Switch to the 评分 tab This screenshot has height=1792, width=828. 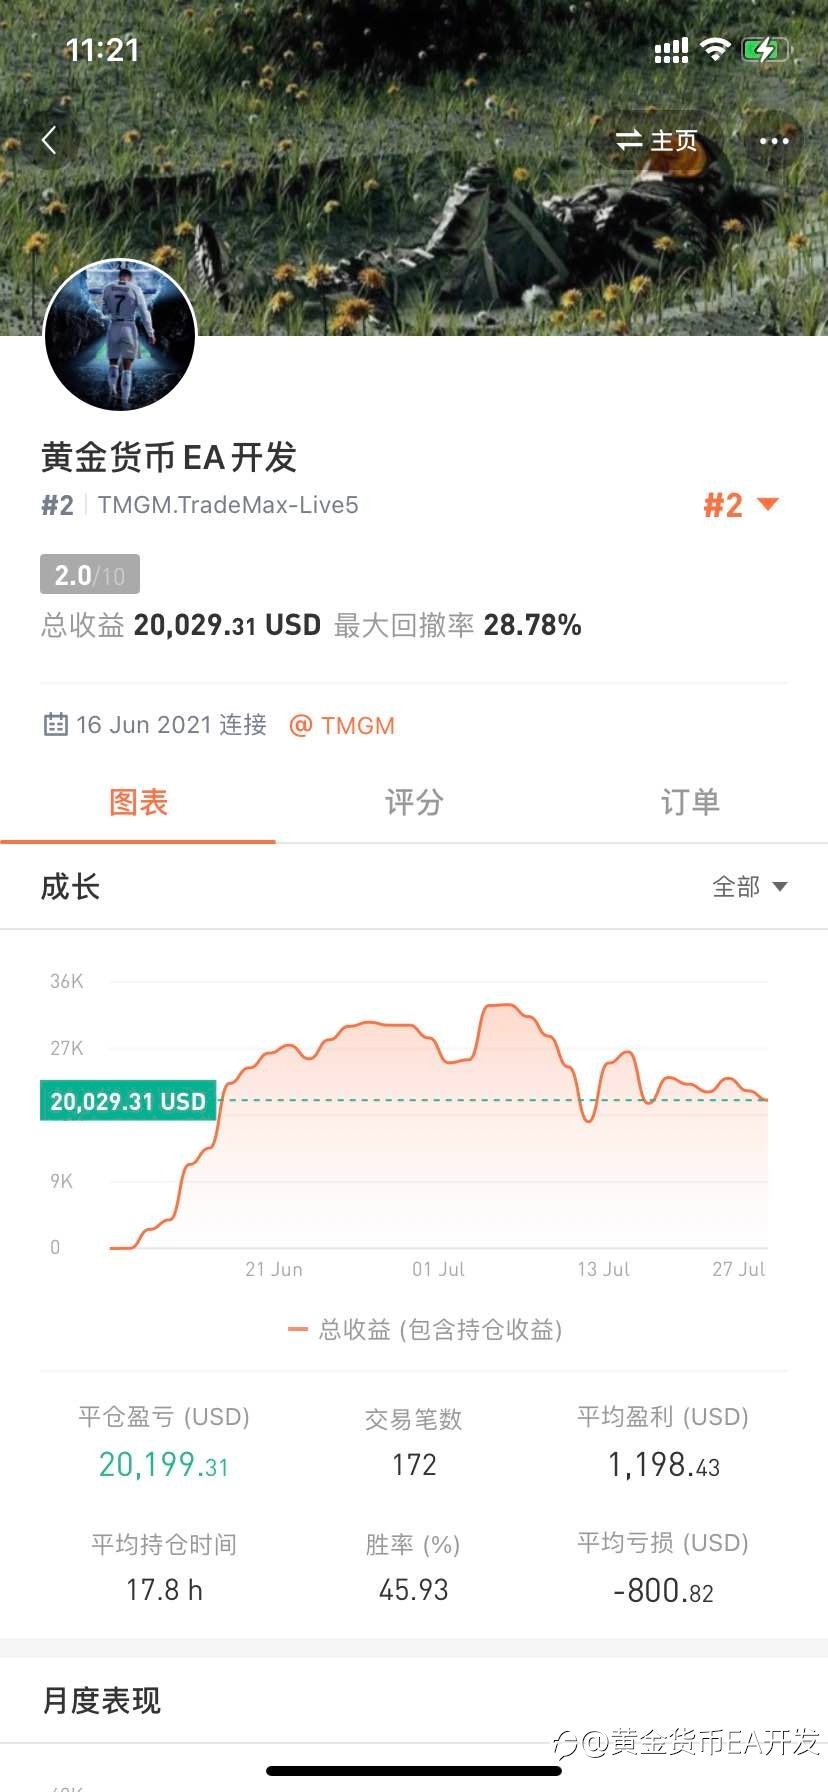tap(414, 802)
